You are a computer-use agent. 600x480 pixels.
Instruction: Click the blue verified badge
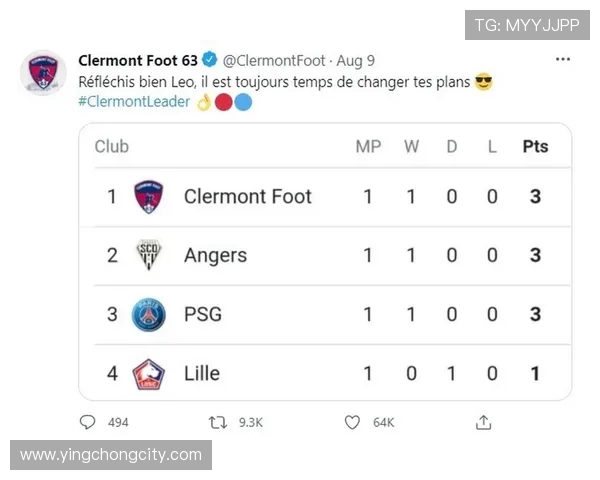210,60
